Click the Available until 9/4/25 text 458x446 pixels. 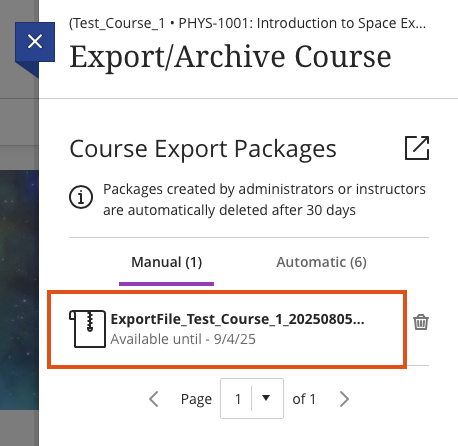coord(183,339)
